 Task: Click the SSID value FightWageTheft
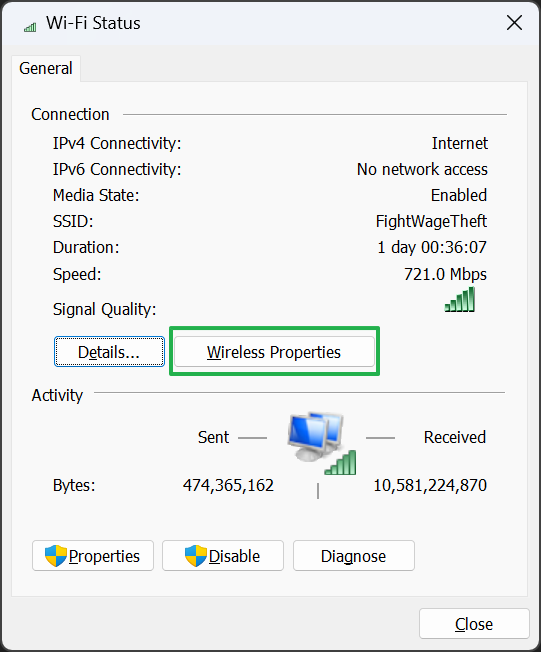point(431,221)
